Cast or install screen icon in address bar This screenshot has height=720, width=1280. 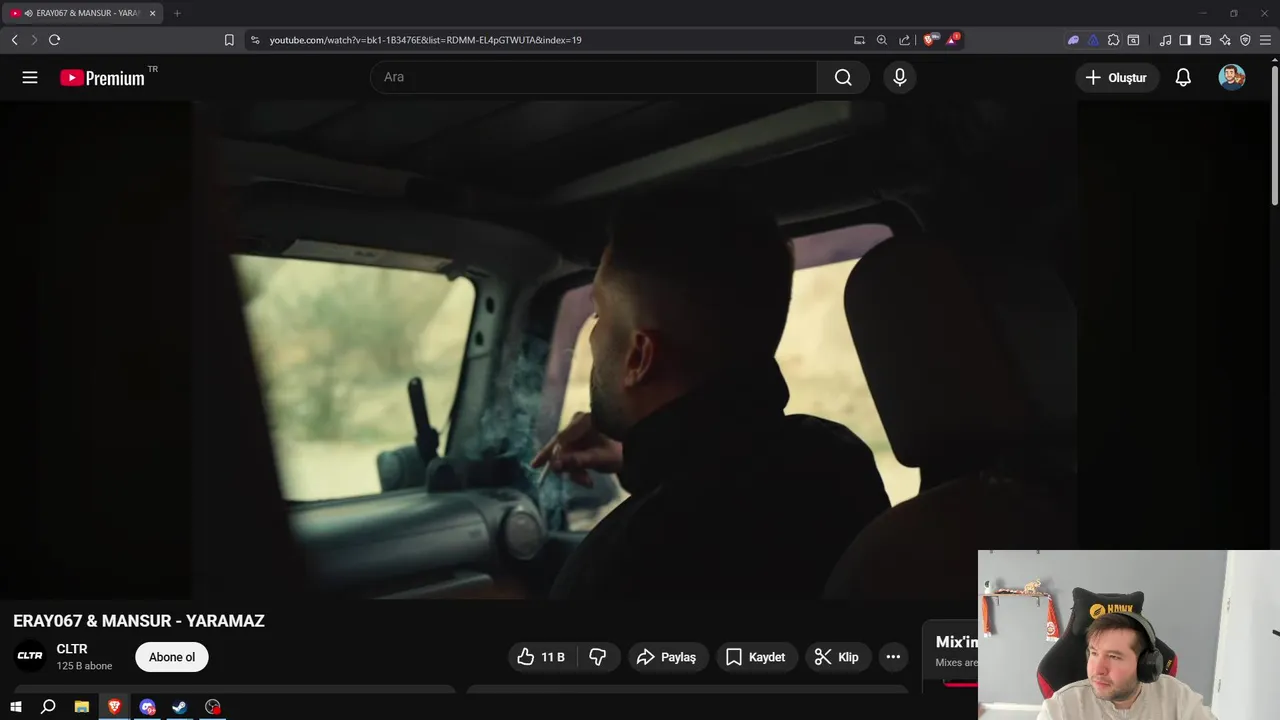(x=859, y=40)
